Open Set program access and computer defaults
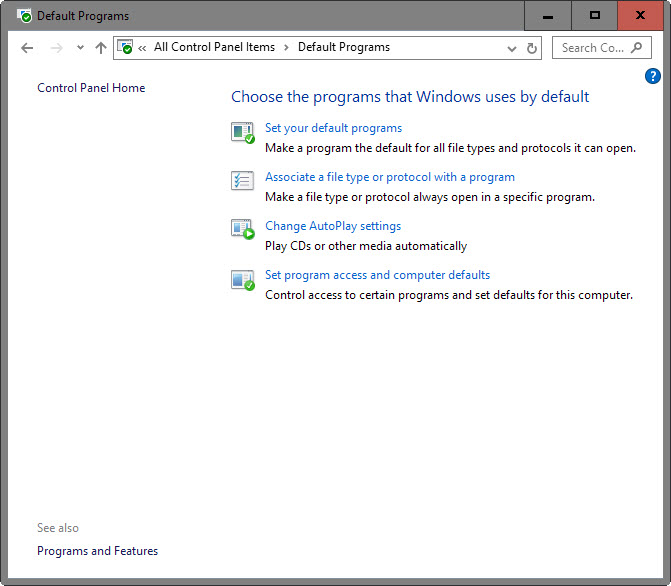Image resolution: width=671 pixels, height=586 pixels. (377, 275)
